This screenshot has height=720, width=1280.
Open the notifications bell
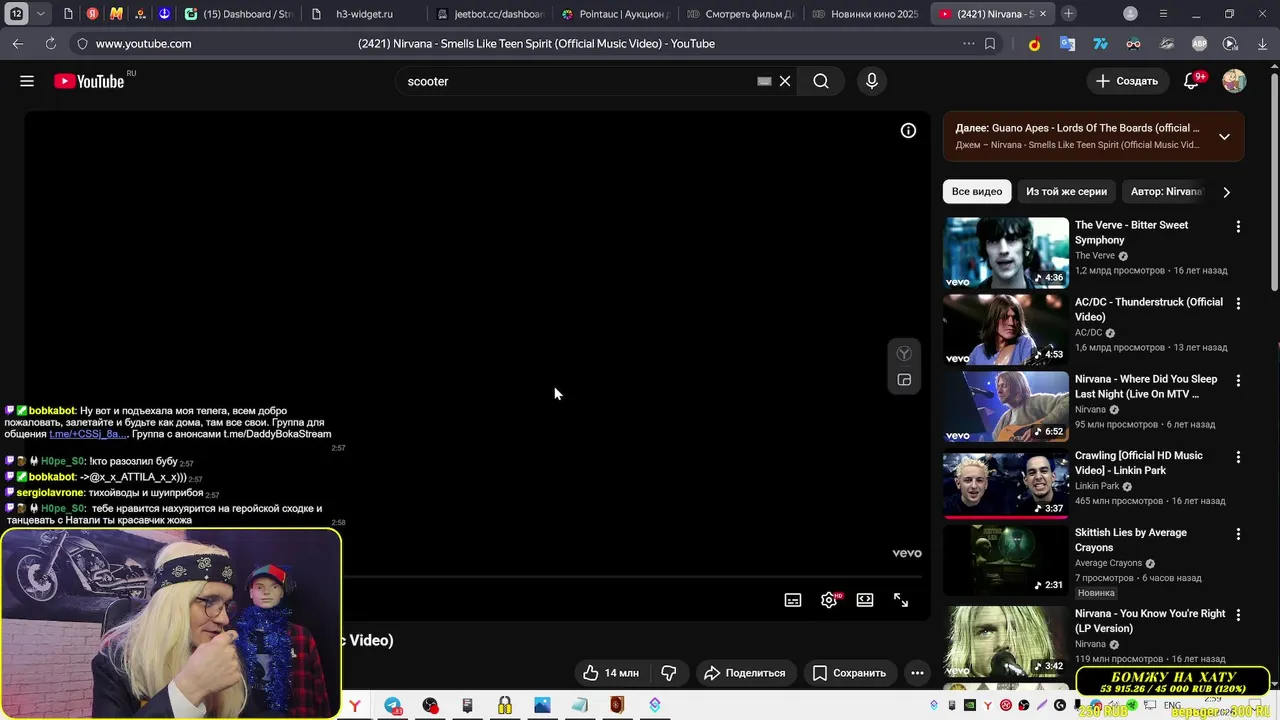1191,81
